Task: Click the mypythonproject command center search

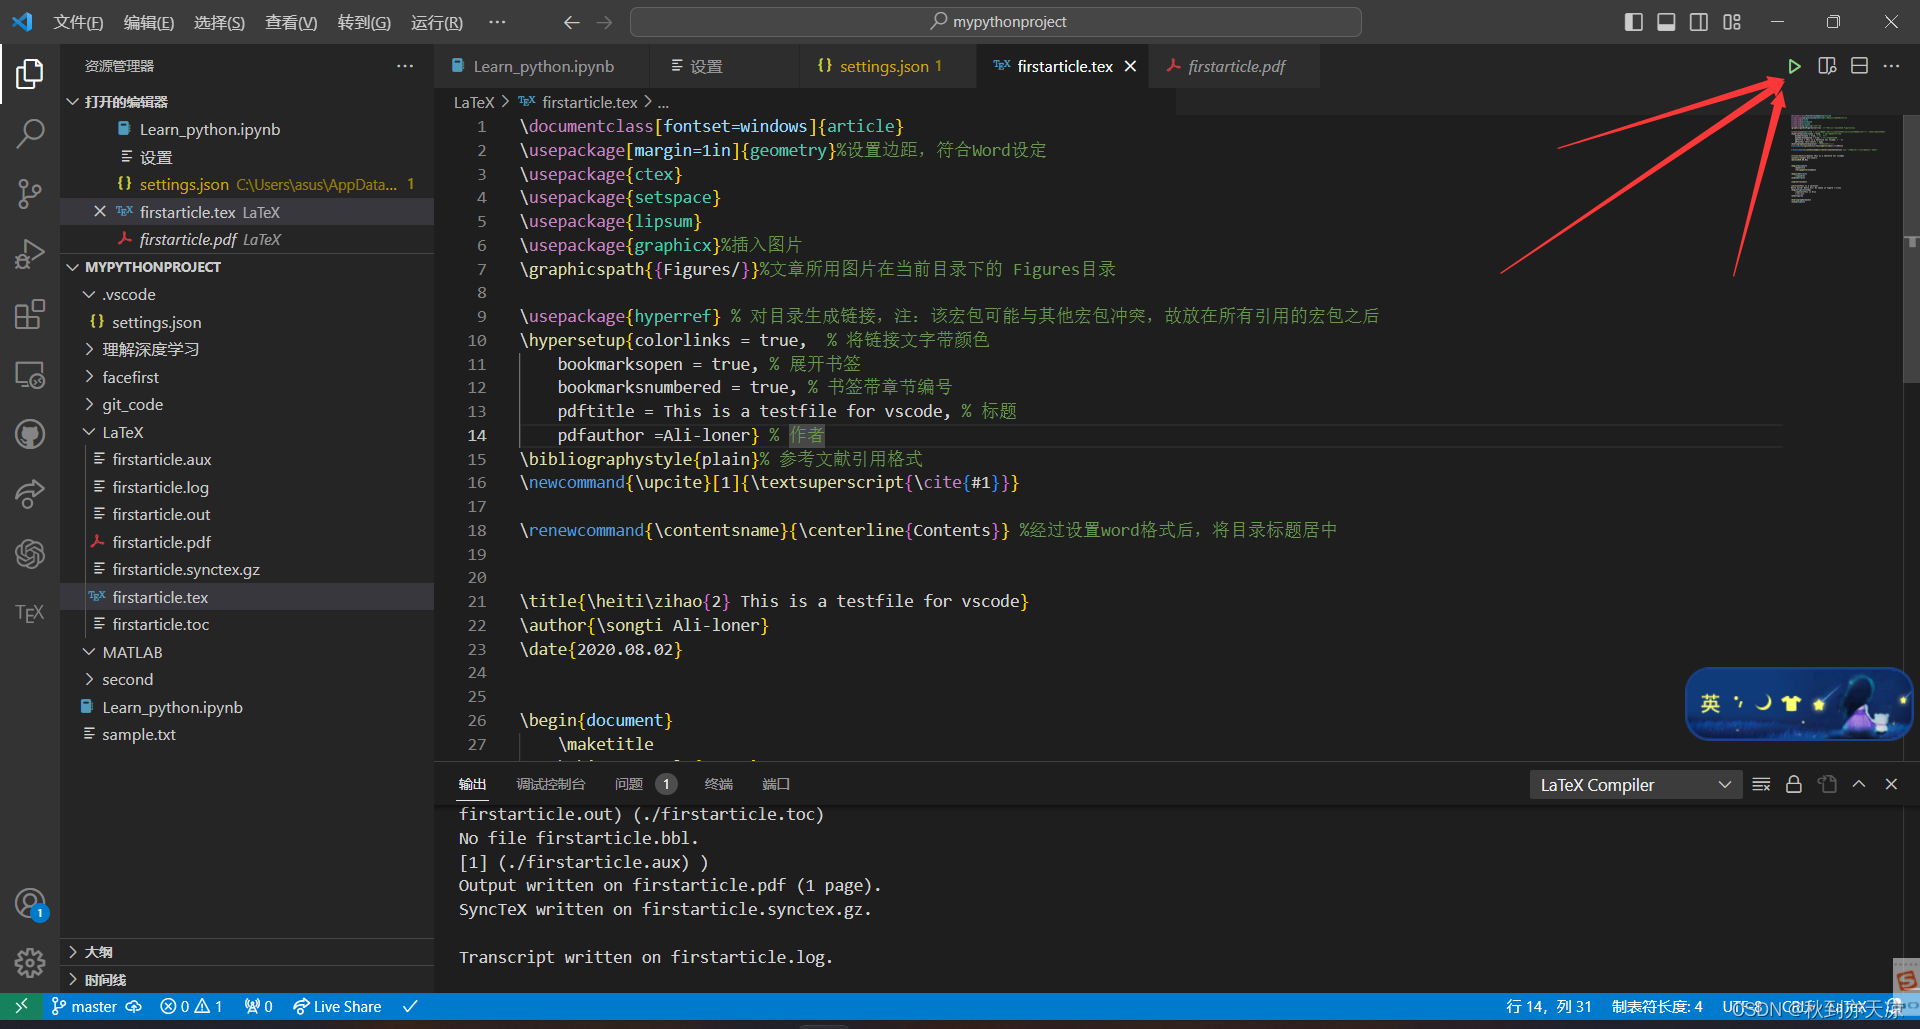Action: click(x=996, y=22)
